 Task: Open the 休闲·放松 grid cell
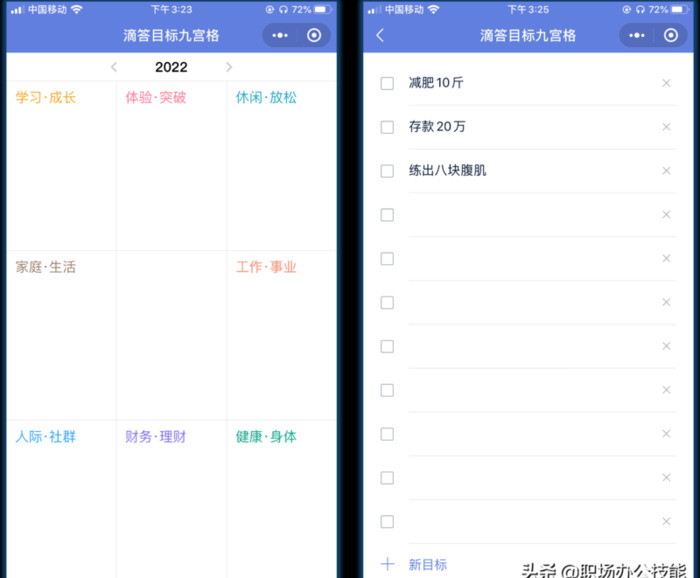coord(282,166)
